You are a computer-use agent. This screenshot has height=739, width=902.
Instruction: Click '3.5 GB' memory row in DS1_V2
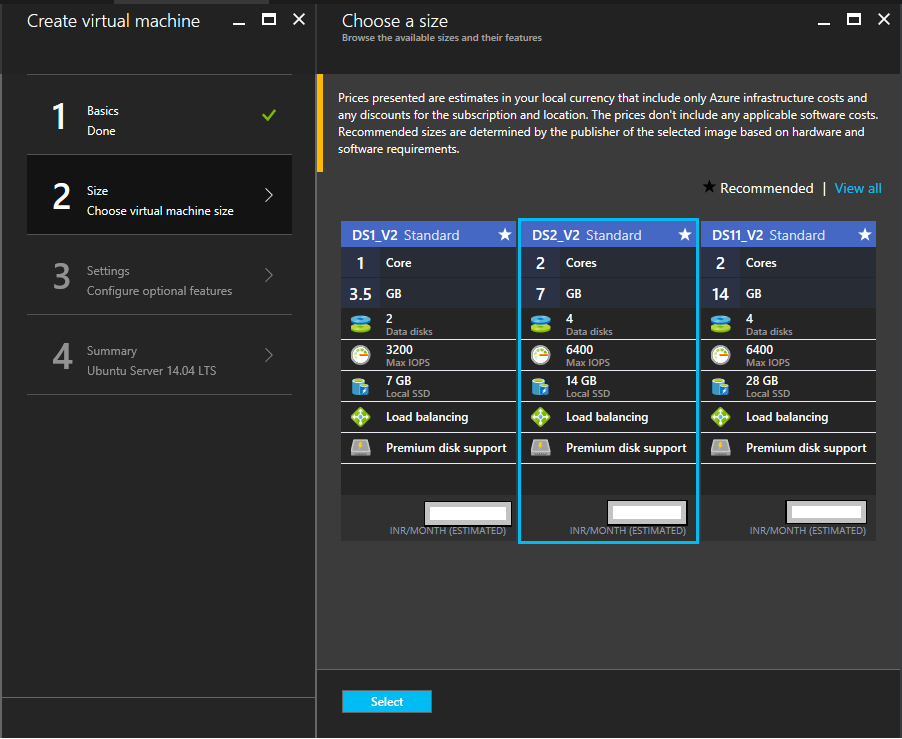[x=429, y=293]
